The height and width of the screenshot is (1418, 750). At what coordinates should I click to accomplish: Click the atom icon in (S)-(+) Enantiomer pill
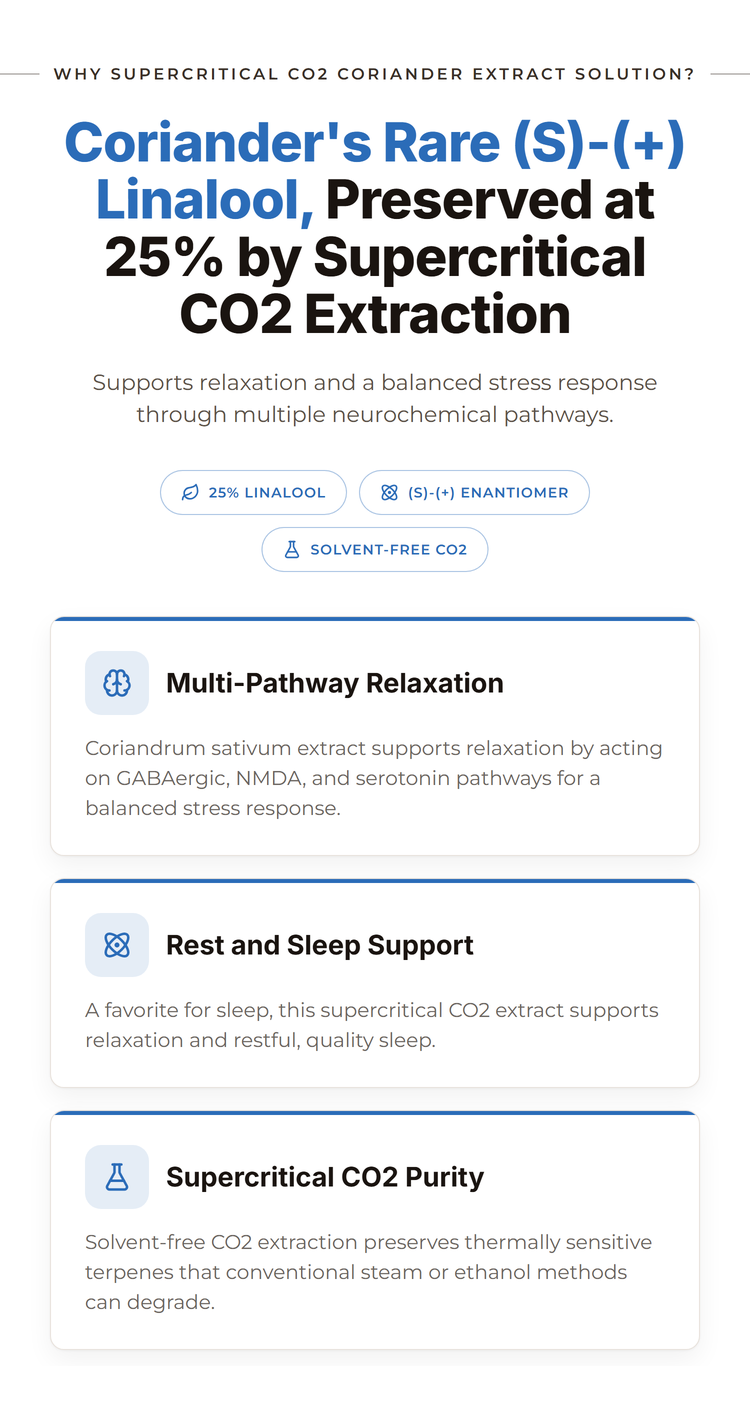390,493
